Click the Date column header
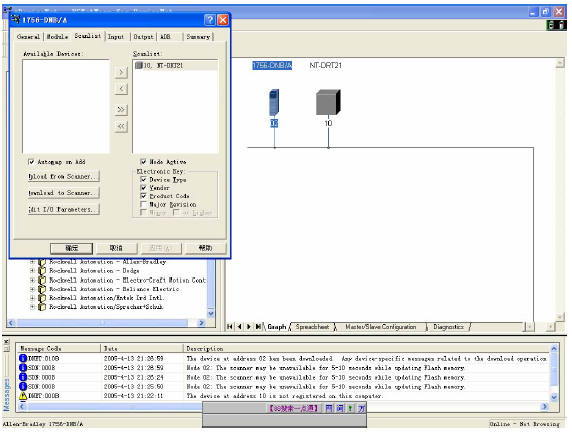This screenshot has width=572, height=432. click(142, 348)
